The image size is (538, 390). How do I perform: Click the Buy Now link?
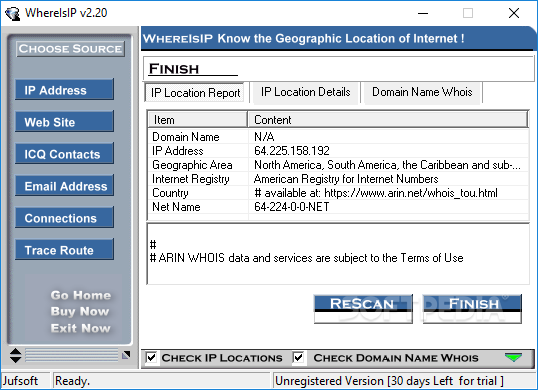pyautogui.click(x=80, y=311)
